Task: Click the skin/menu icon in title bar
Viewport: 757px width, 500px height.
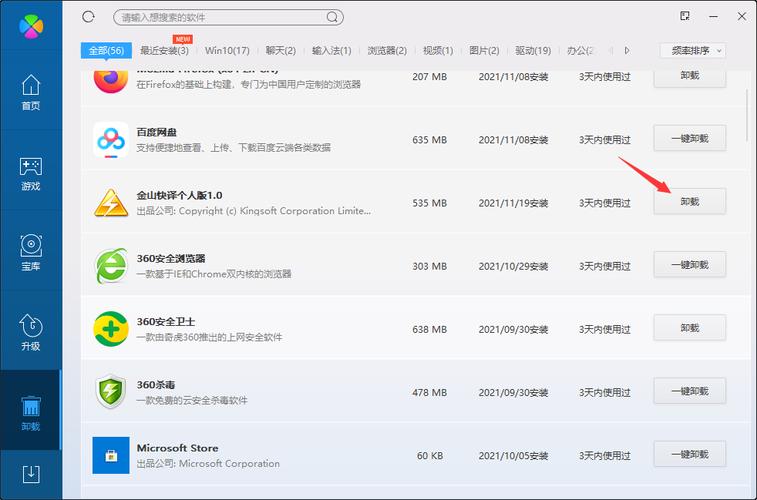Action: 685,16
